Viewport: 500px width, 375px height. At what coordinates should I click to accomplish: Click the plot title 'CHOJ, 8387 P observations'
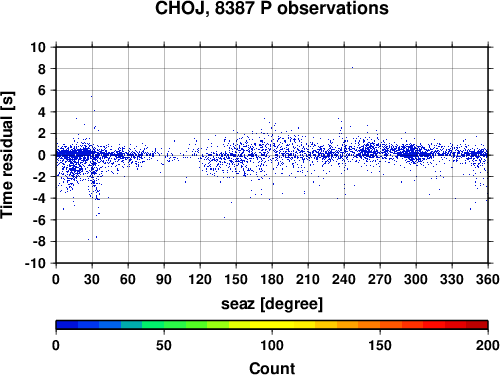[272, 8]
